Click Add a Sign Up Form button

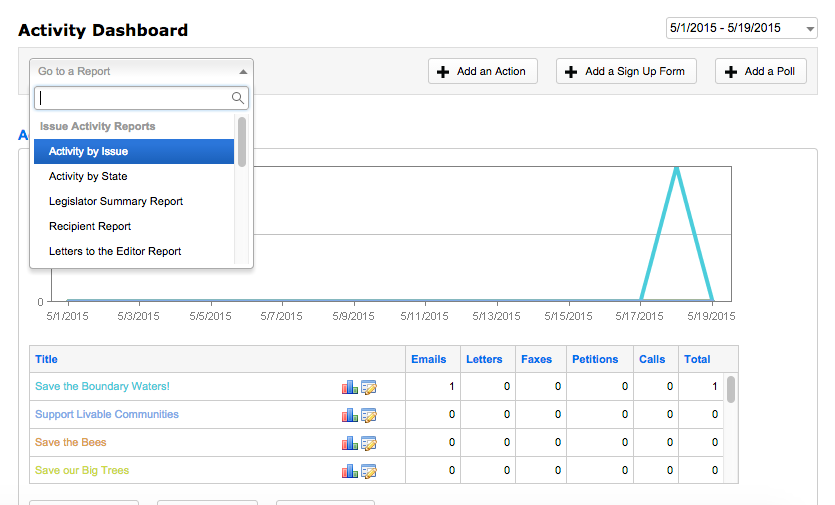coord(626,71)
